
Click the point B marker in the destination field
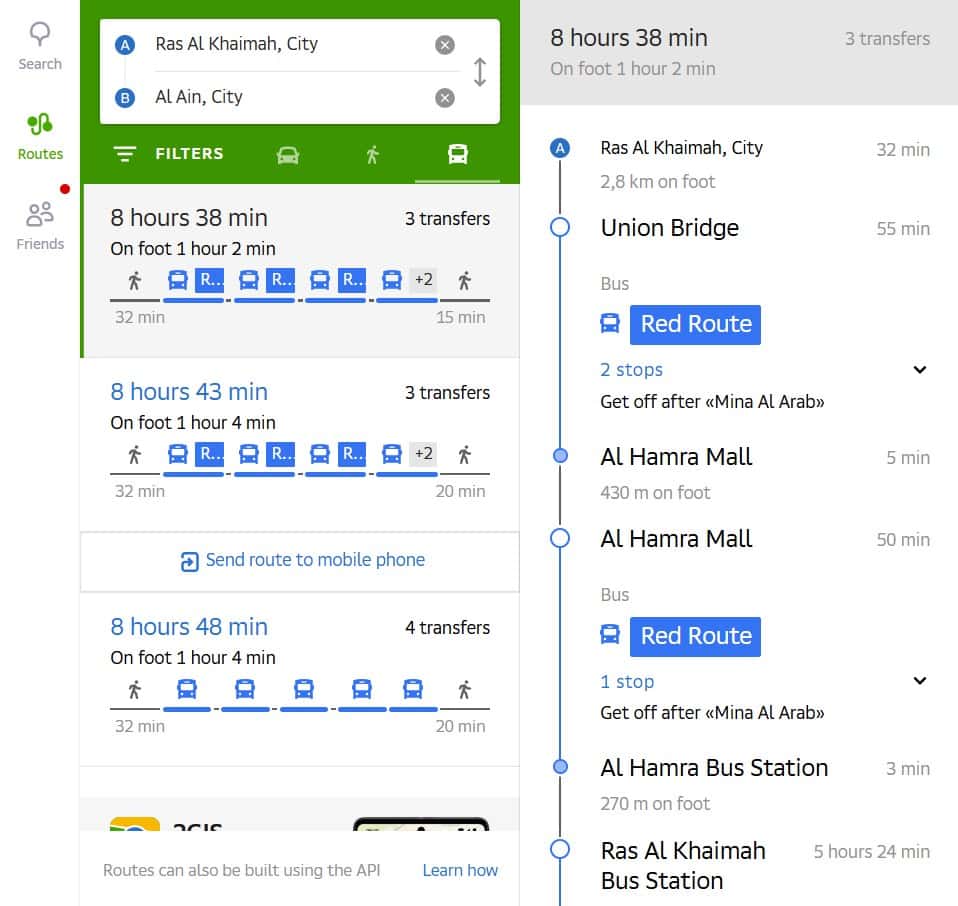click(125, 98)
